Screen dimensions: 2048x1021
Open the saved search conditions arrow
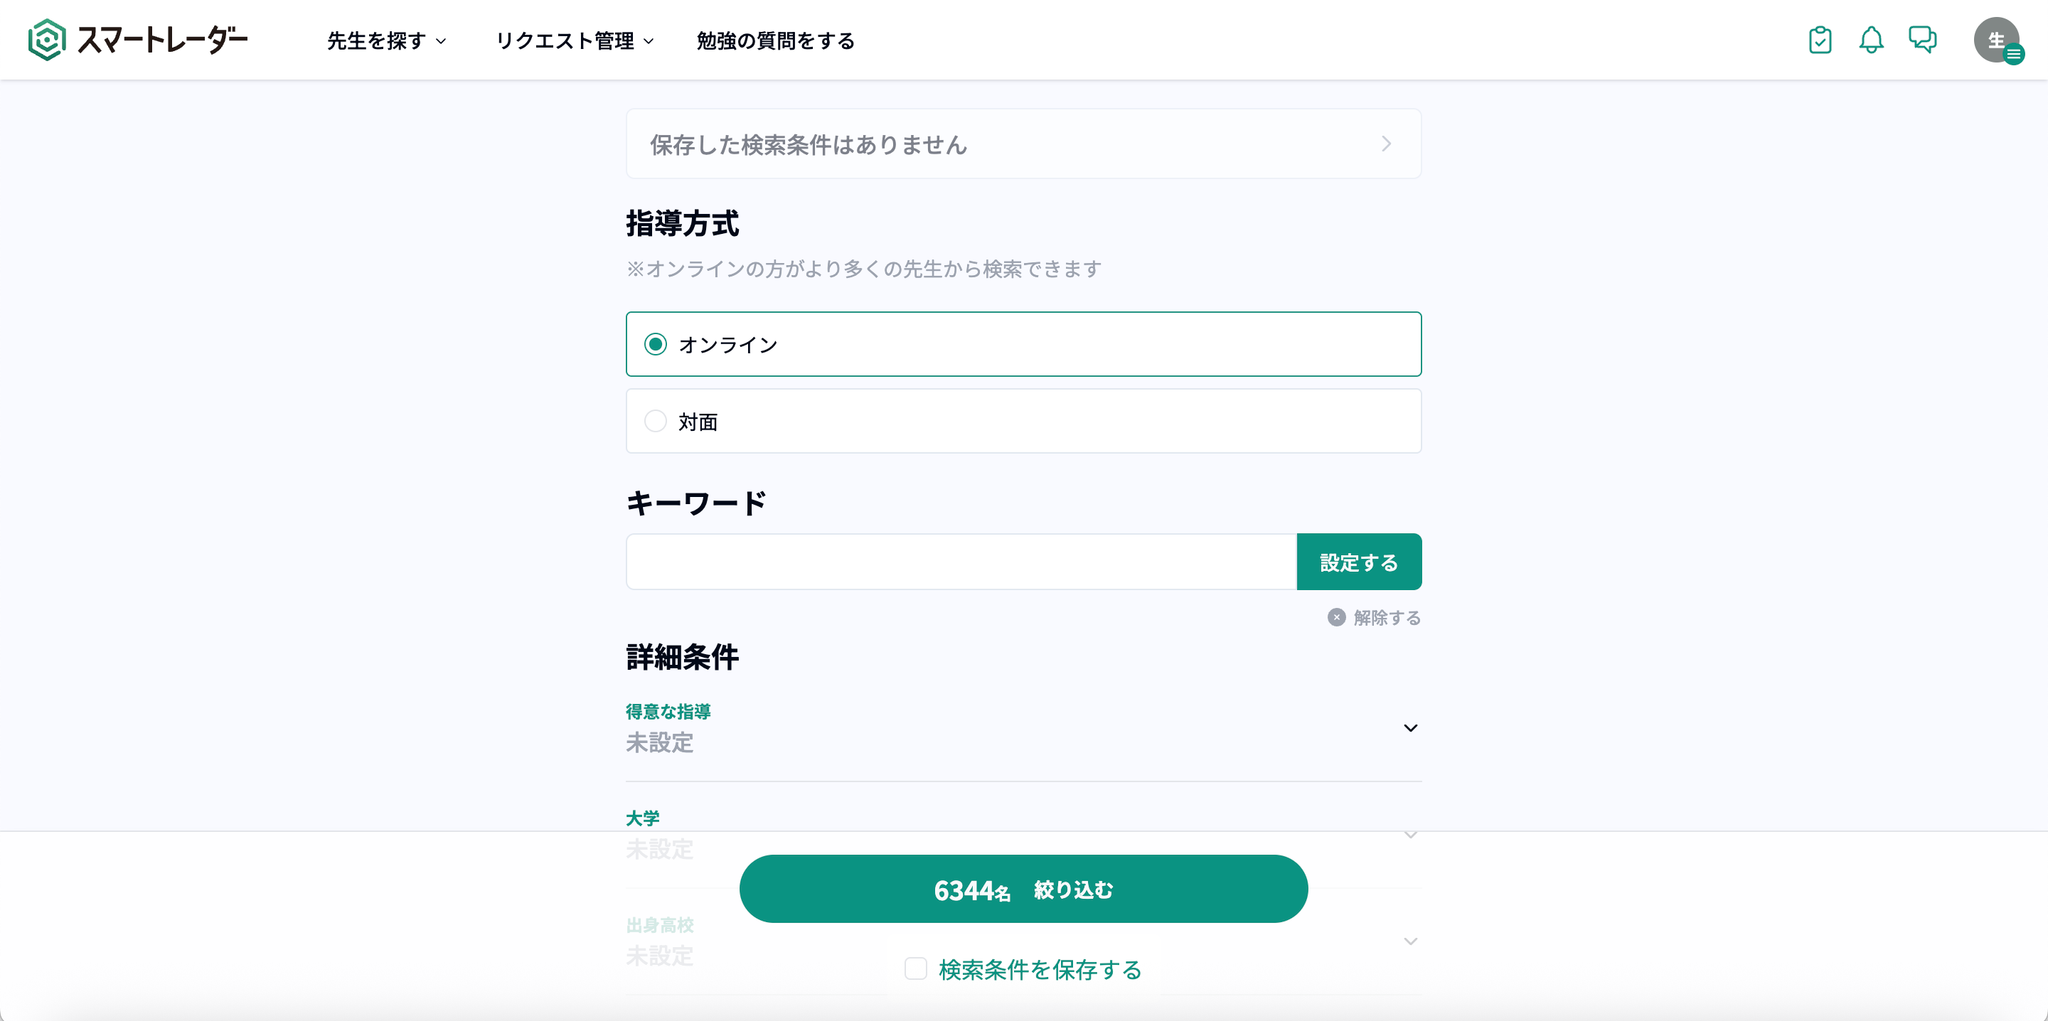1386,144
